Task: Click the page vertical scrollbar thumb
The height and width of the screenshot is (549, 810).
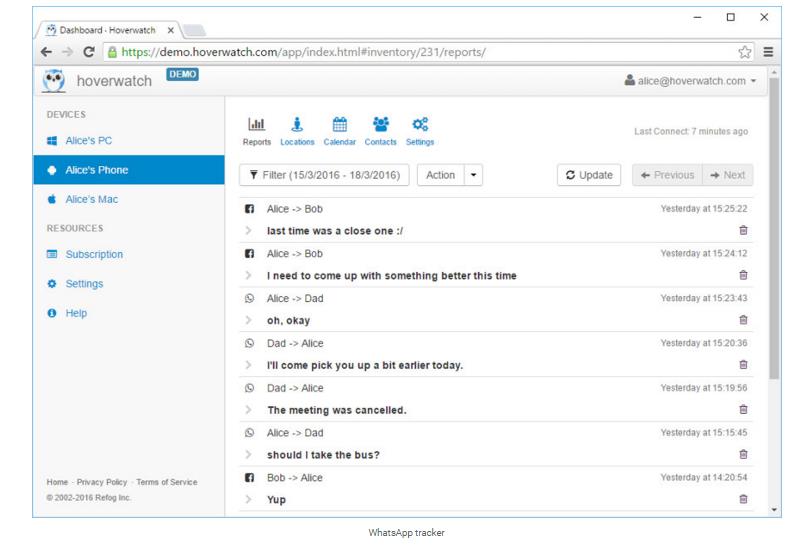Action: pos(774,230)
